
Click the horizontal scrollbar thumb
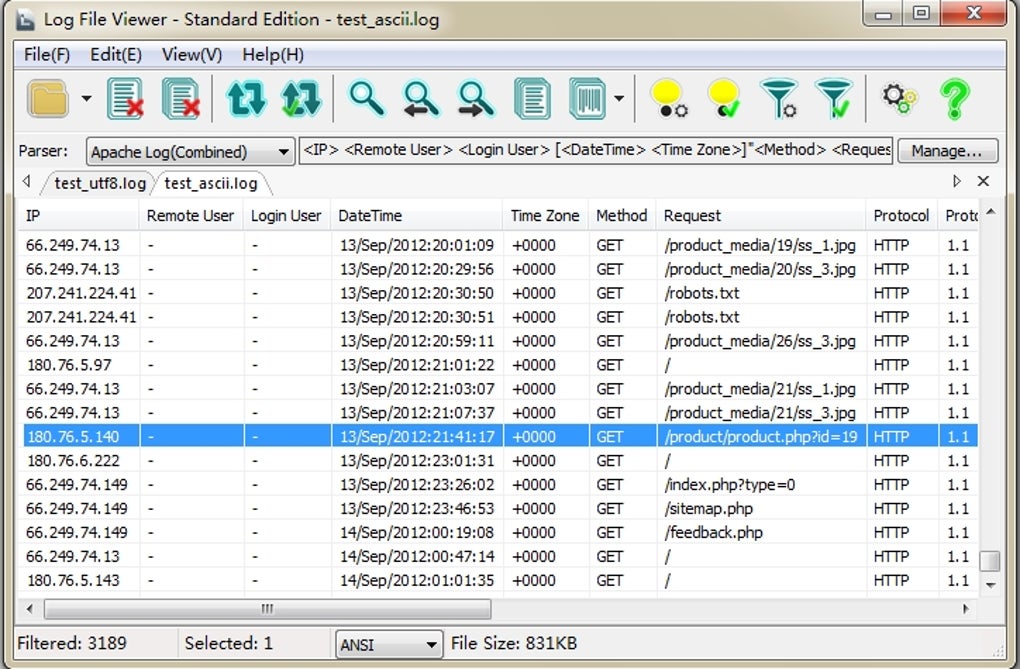(x=267, y=609)
